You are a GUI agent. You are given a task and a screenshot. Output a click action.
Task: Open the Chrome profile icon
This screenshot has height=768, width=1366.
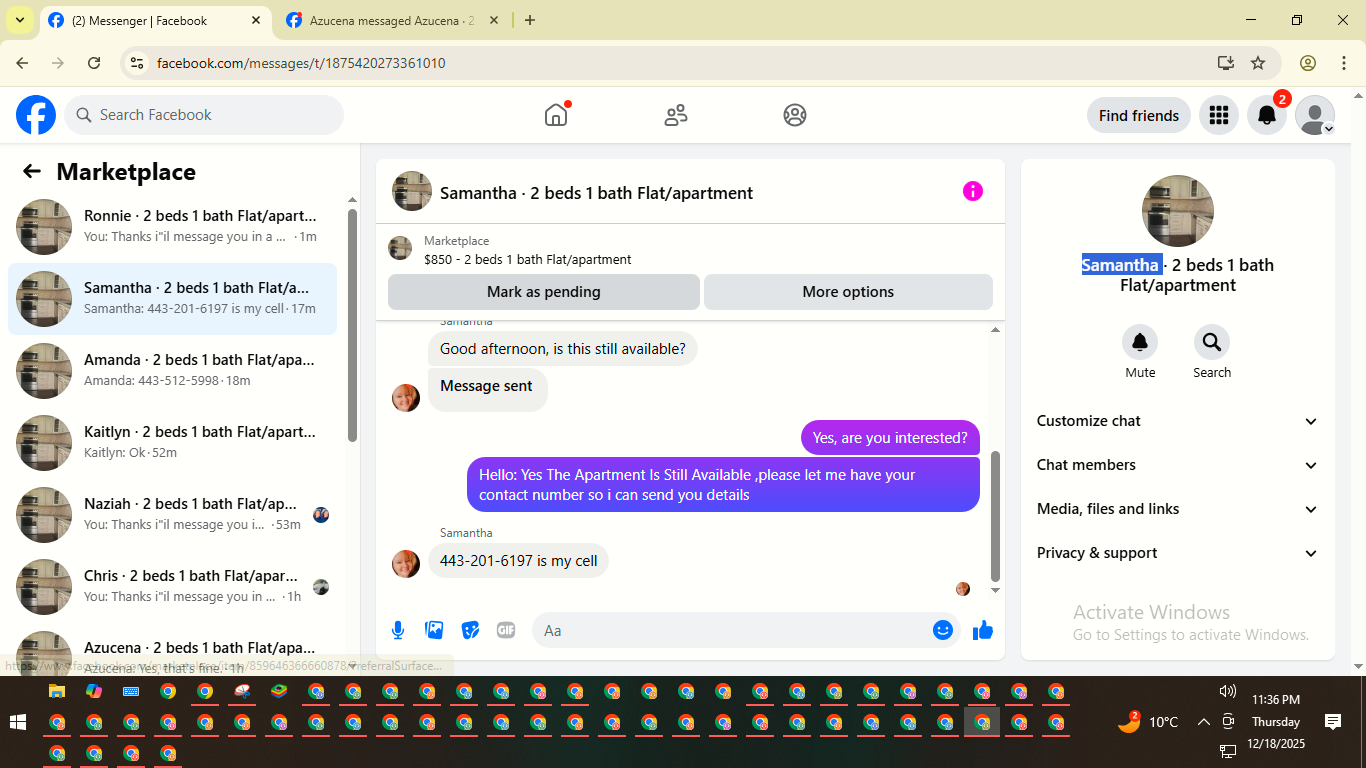[x=1308, y=63]
